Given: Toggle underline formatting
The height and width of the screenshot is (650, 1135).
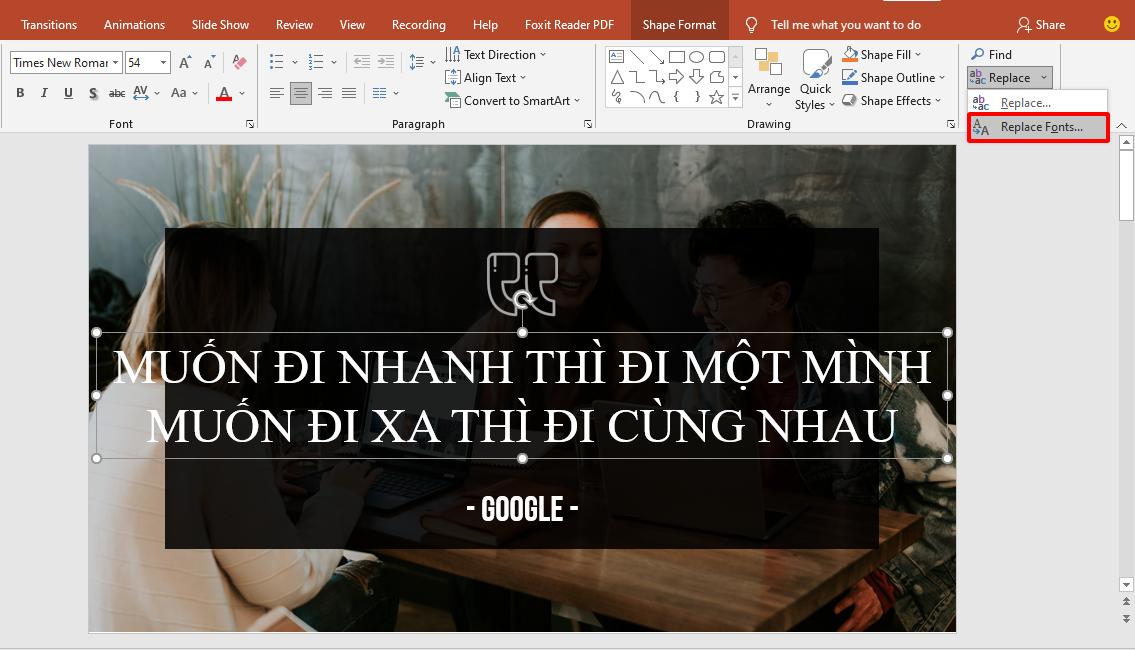Looking at the screenshot, I should [68, 93].
